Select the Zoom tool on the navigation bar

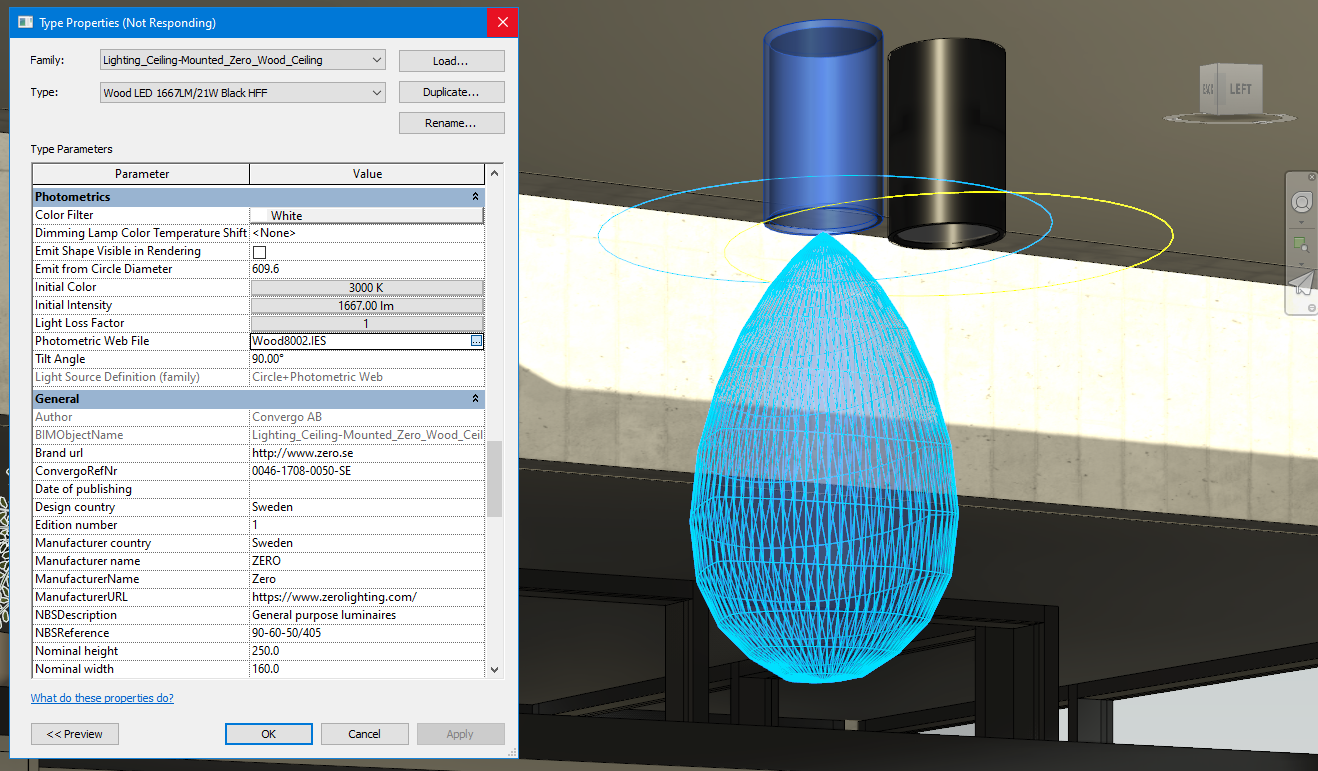1301,243
